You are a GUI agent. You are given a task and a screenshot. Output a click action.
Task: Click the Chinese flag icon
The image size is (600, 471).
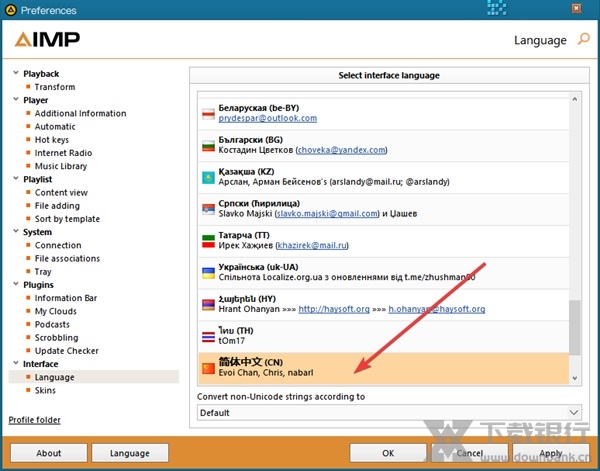coord(209,369)
